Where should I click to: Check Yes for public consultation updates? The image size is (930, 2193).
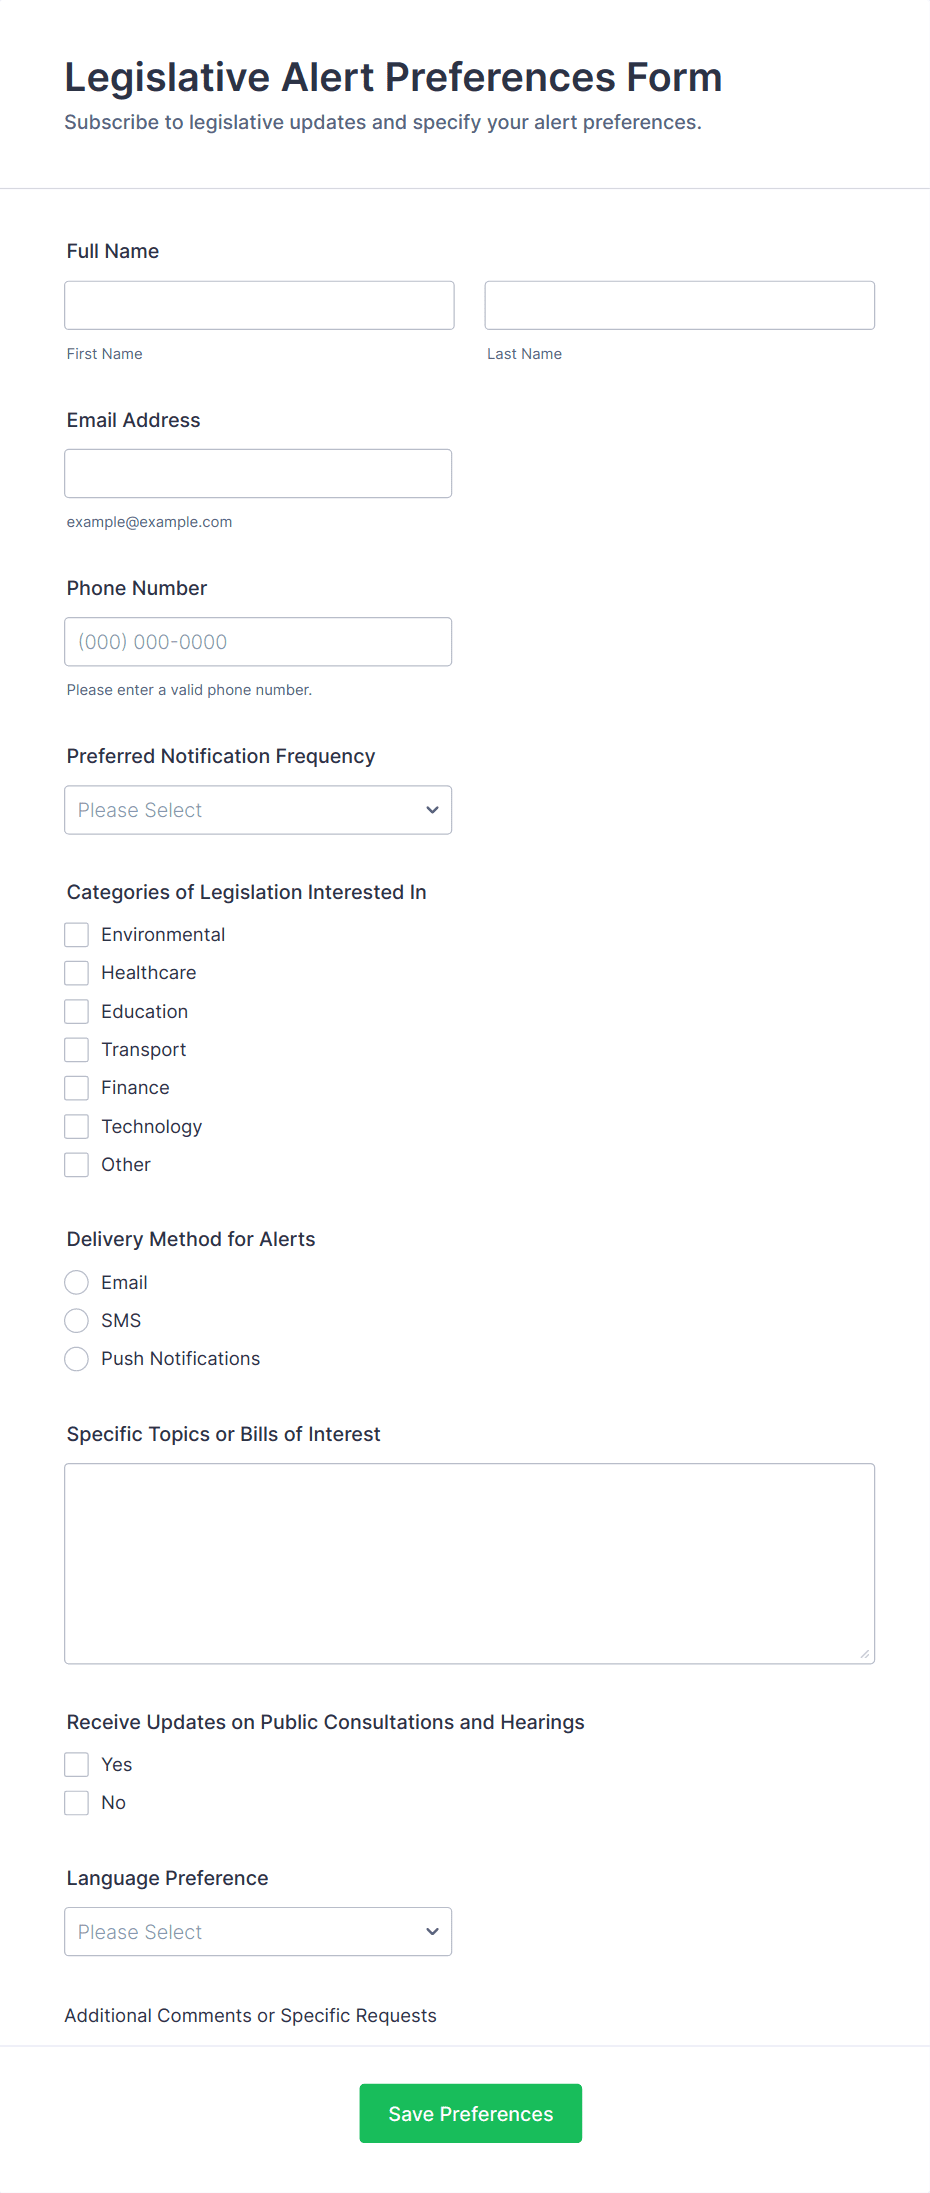(x=77, y=1765)
